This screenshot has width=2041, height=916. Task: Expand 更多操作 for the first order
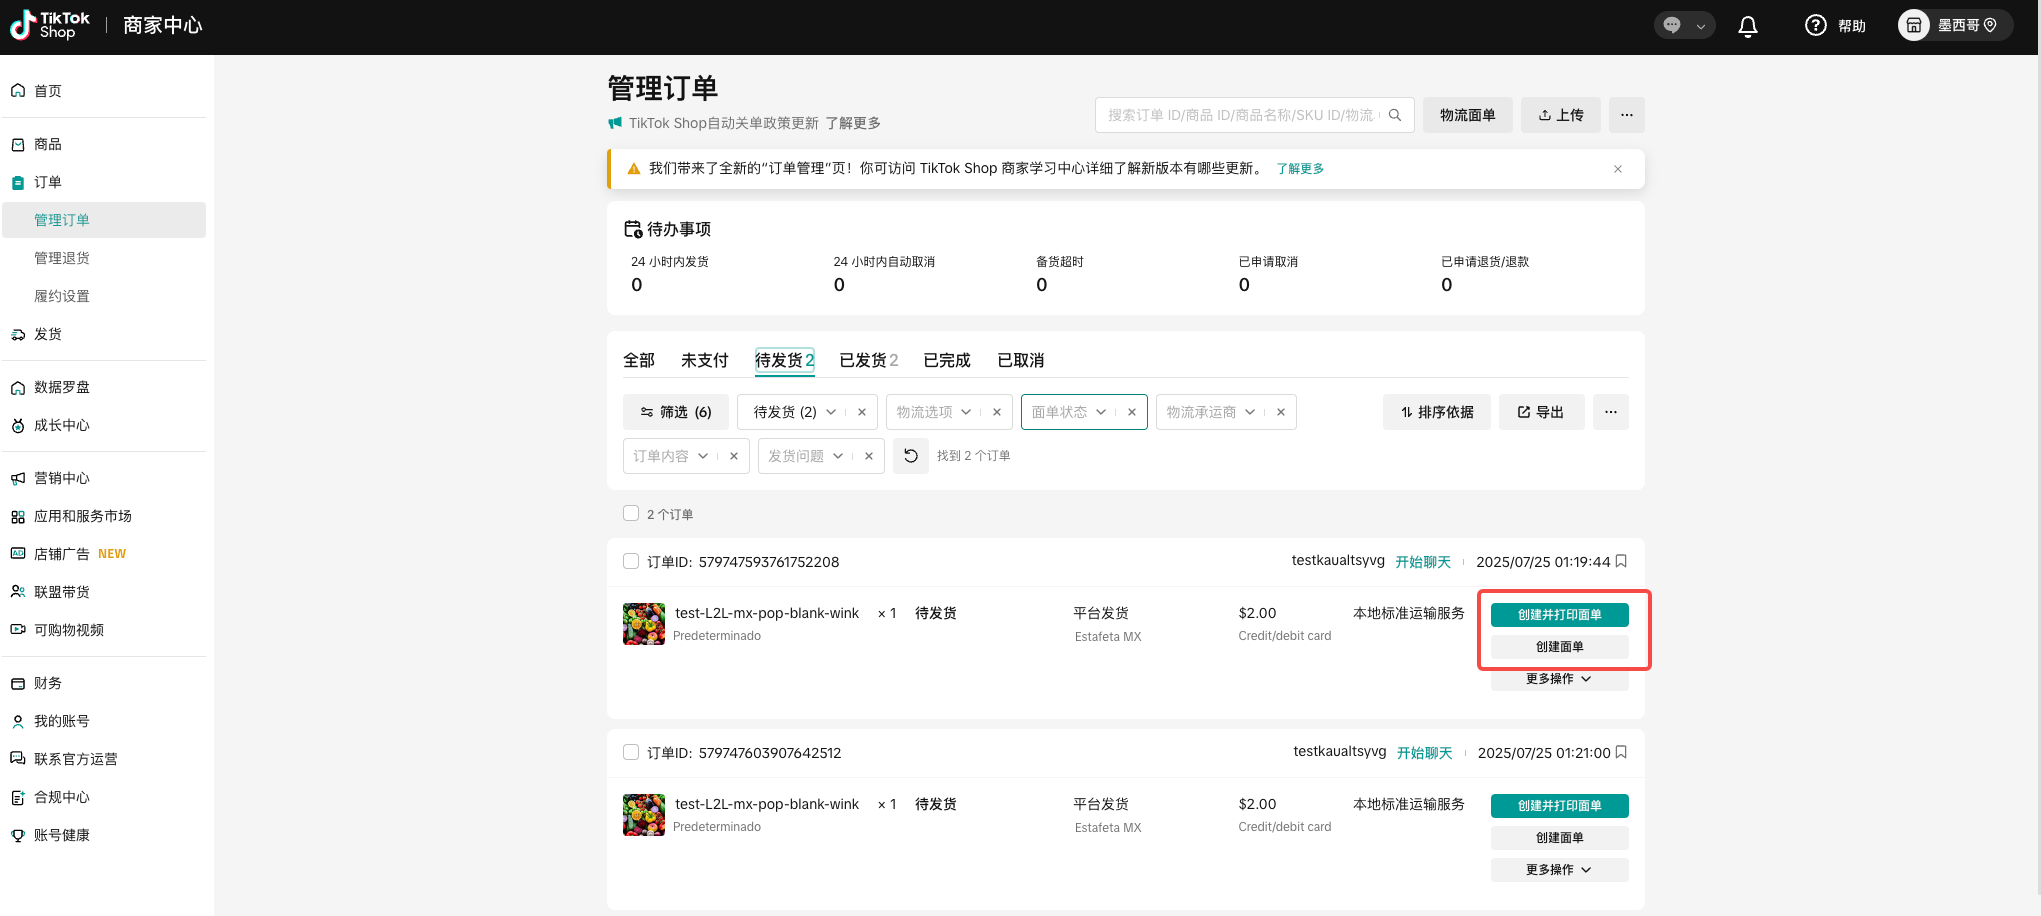click(x=1558, y=680)
